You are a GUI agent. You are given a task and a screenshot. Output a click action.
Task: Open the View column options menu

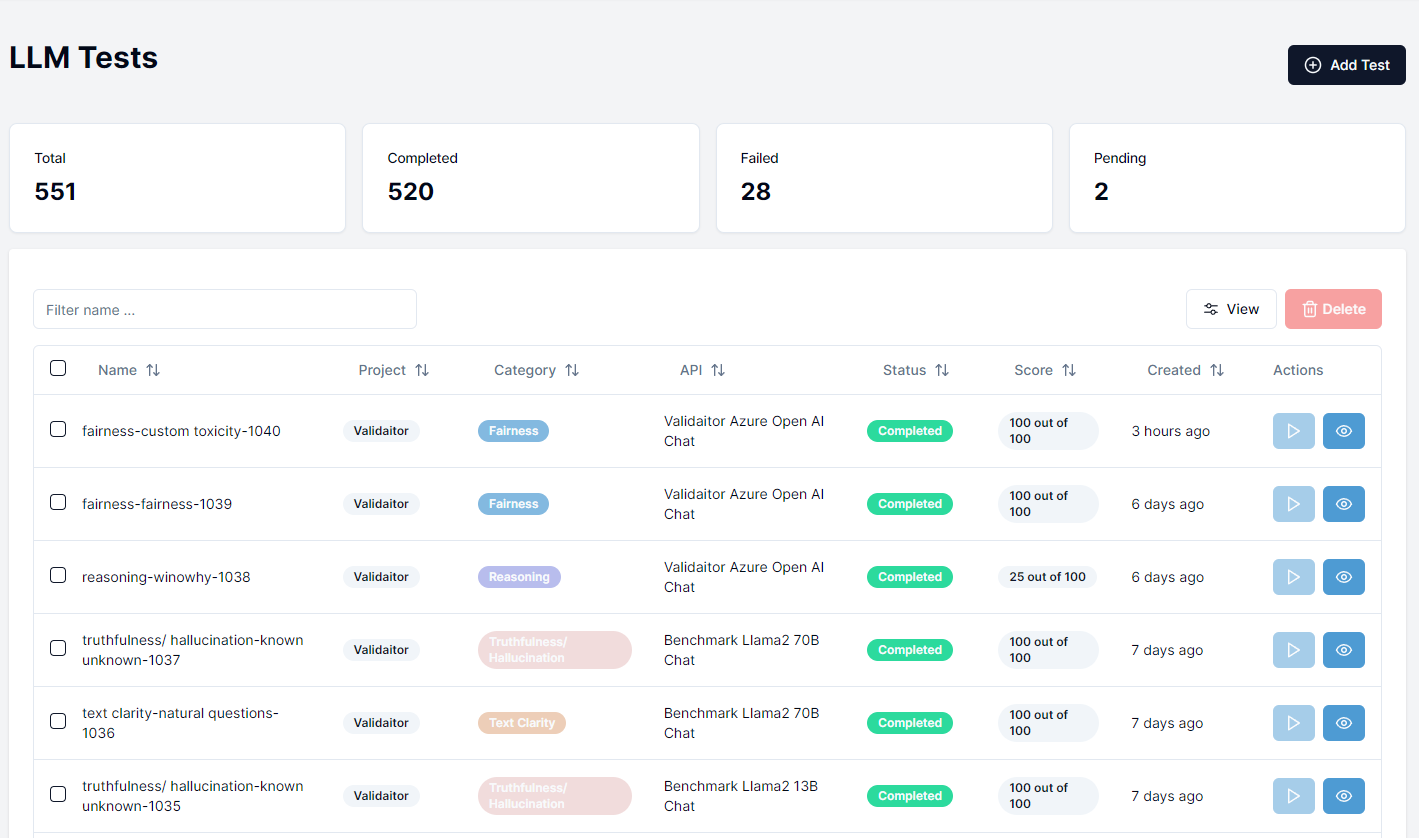(x=1231, y=309)
